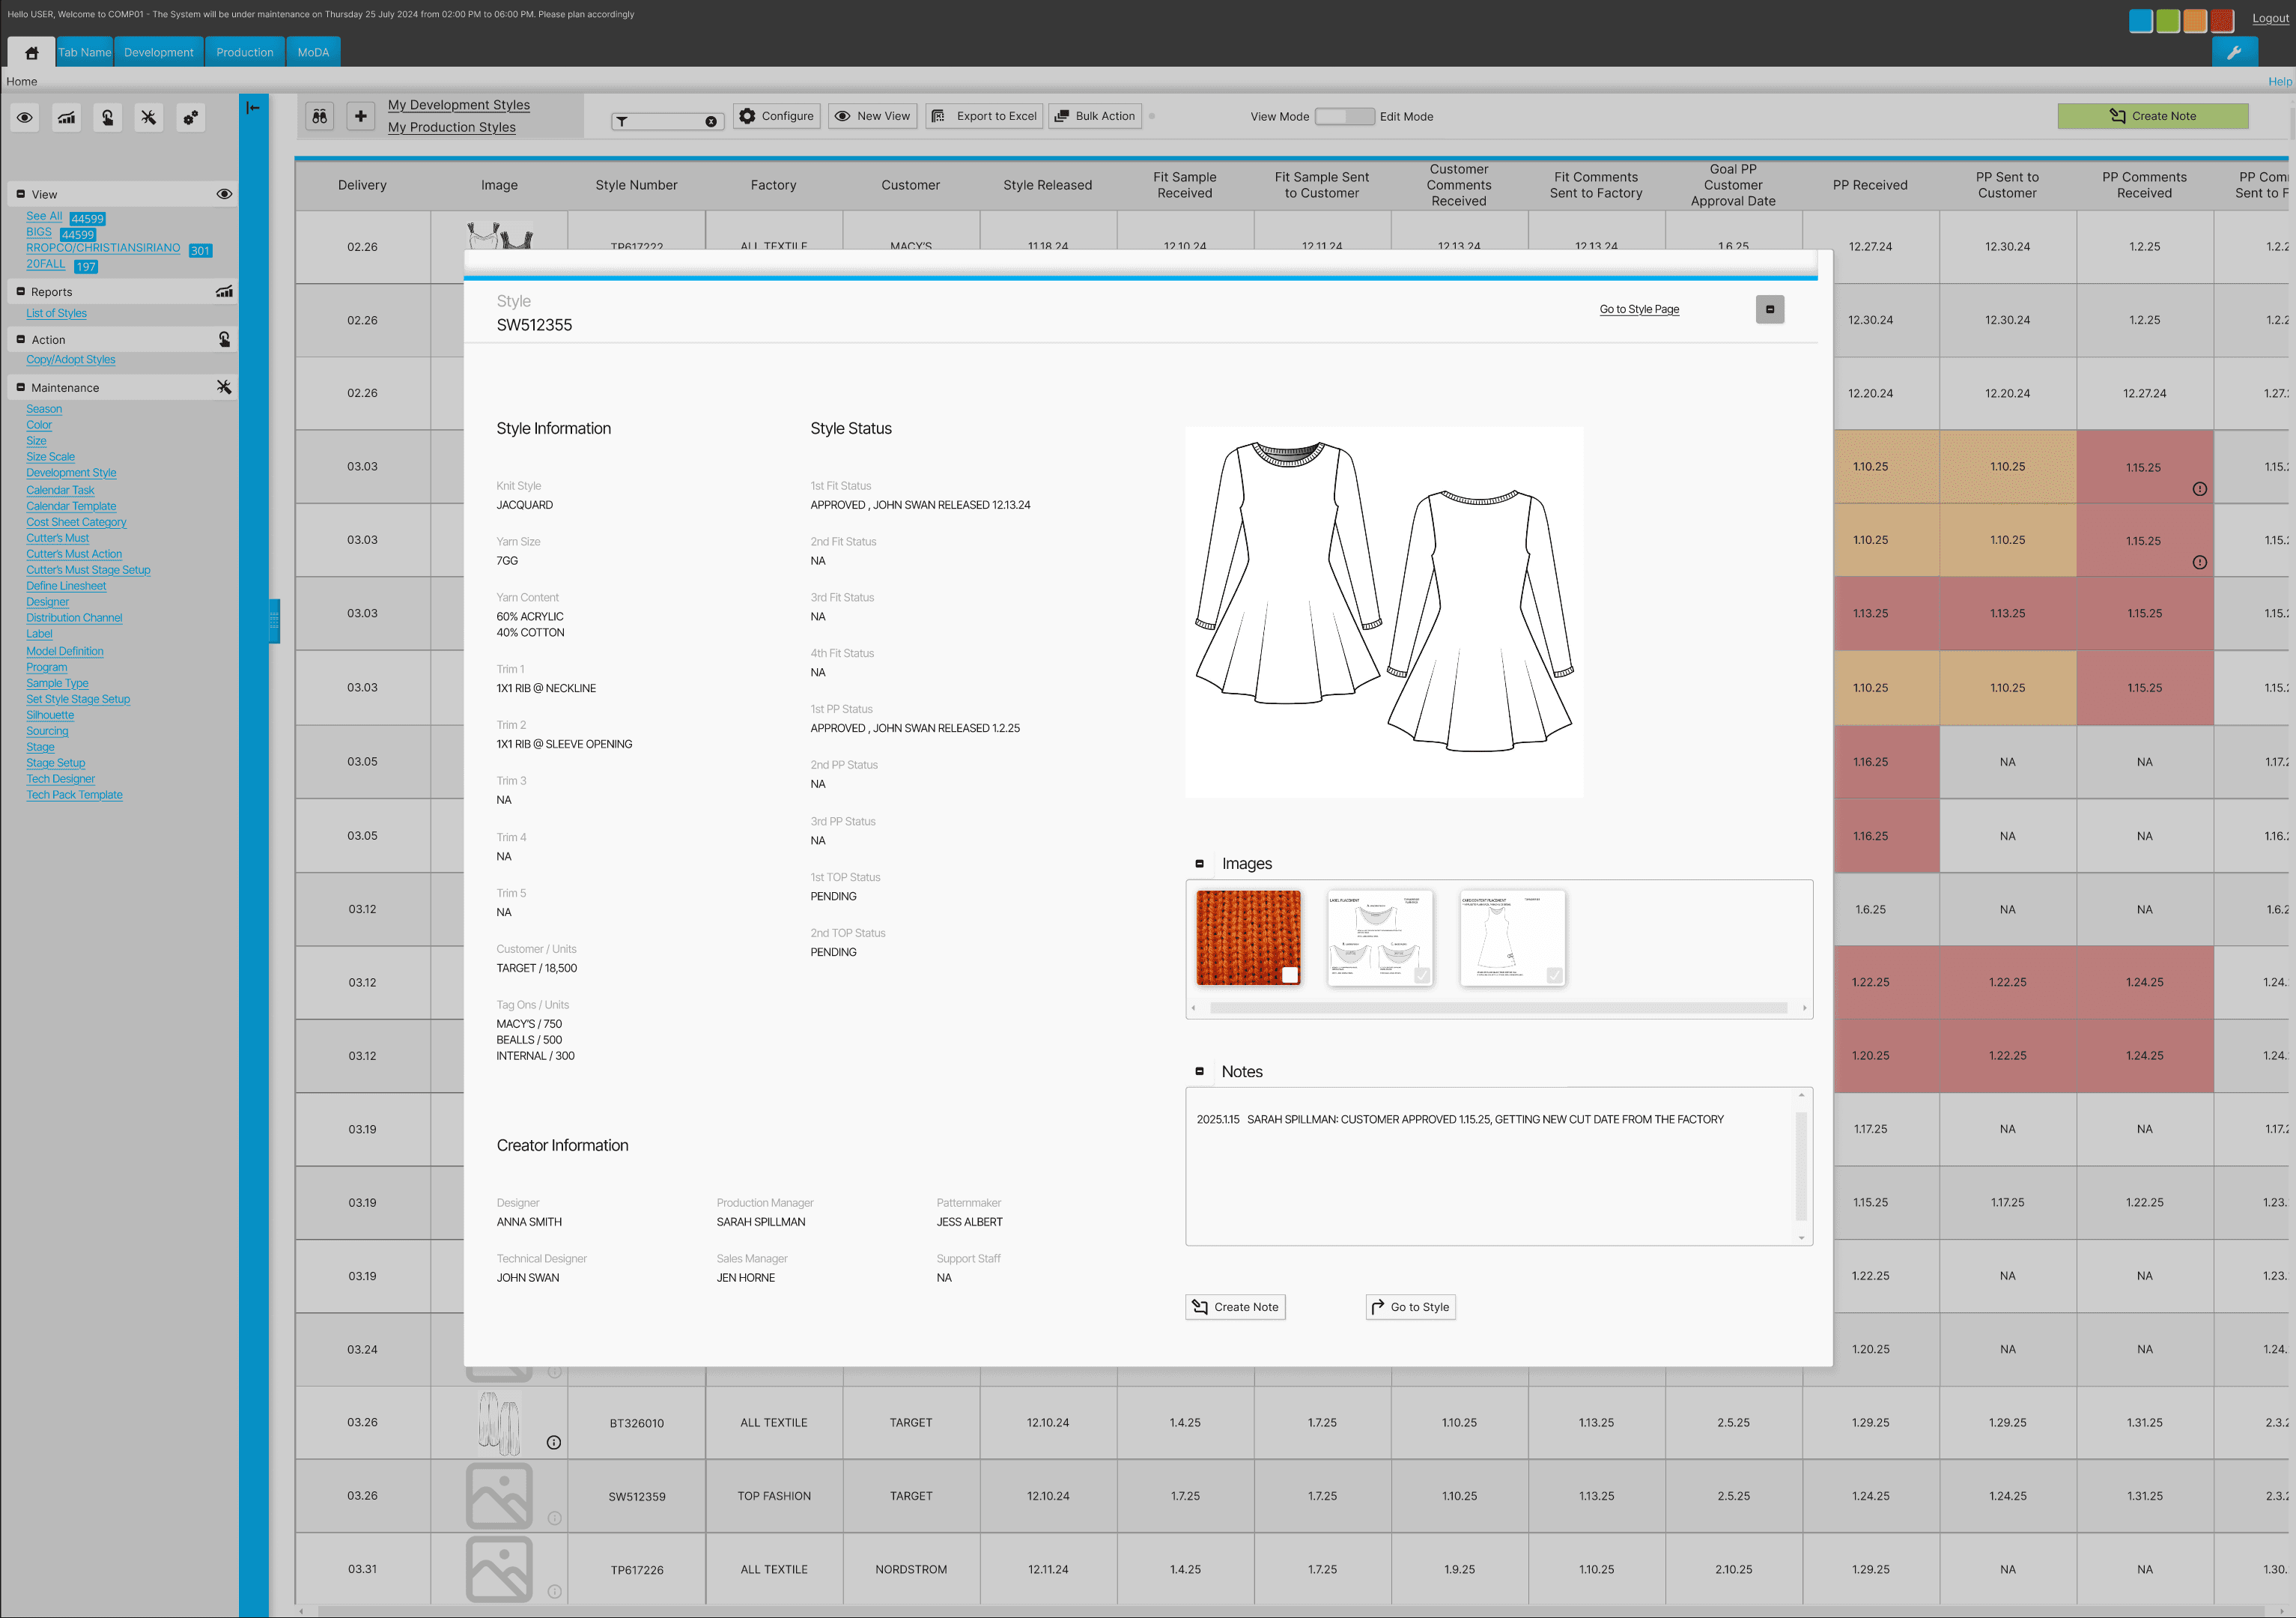Viewport: 2296px width, 1618px height.
Task: Click the Export to Excel button
Action: (x=984, y=117)
